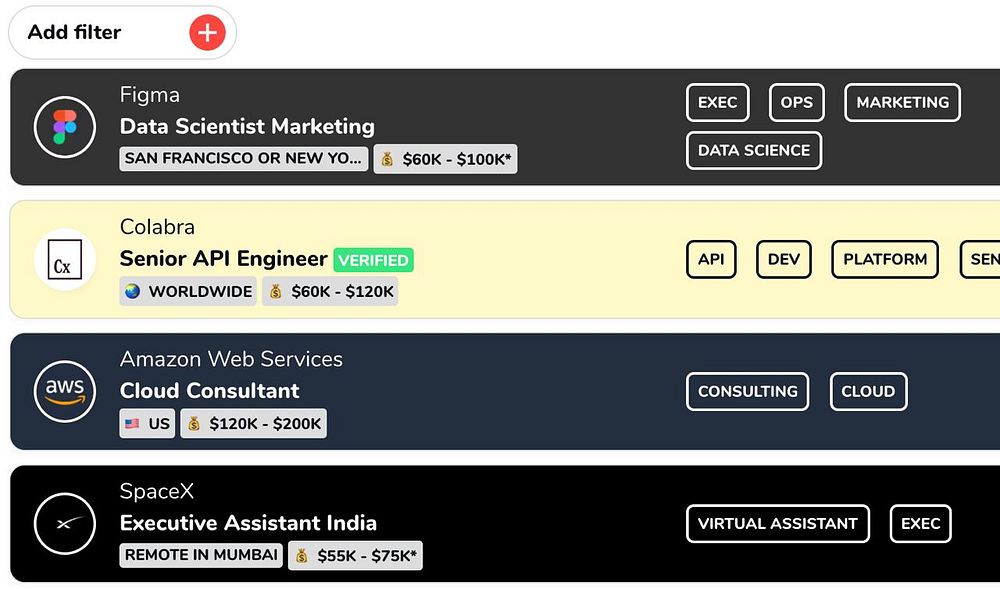Click the SpaceX company name
This screenshot has width=1000, height=590.
click(156, 491)
